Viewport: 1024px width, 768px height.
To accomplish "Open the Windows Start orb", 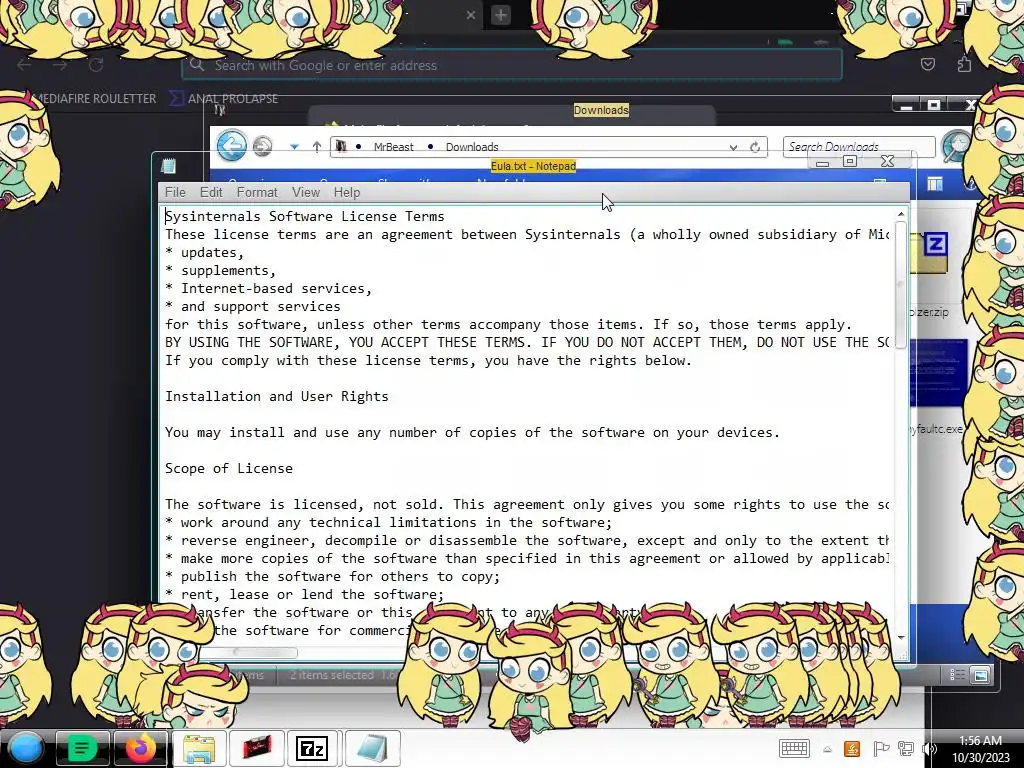I will click(x=26, y=748).
